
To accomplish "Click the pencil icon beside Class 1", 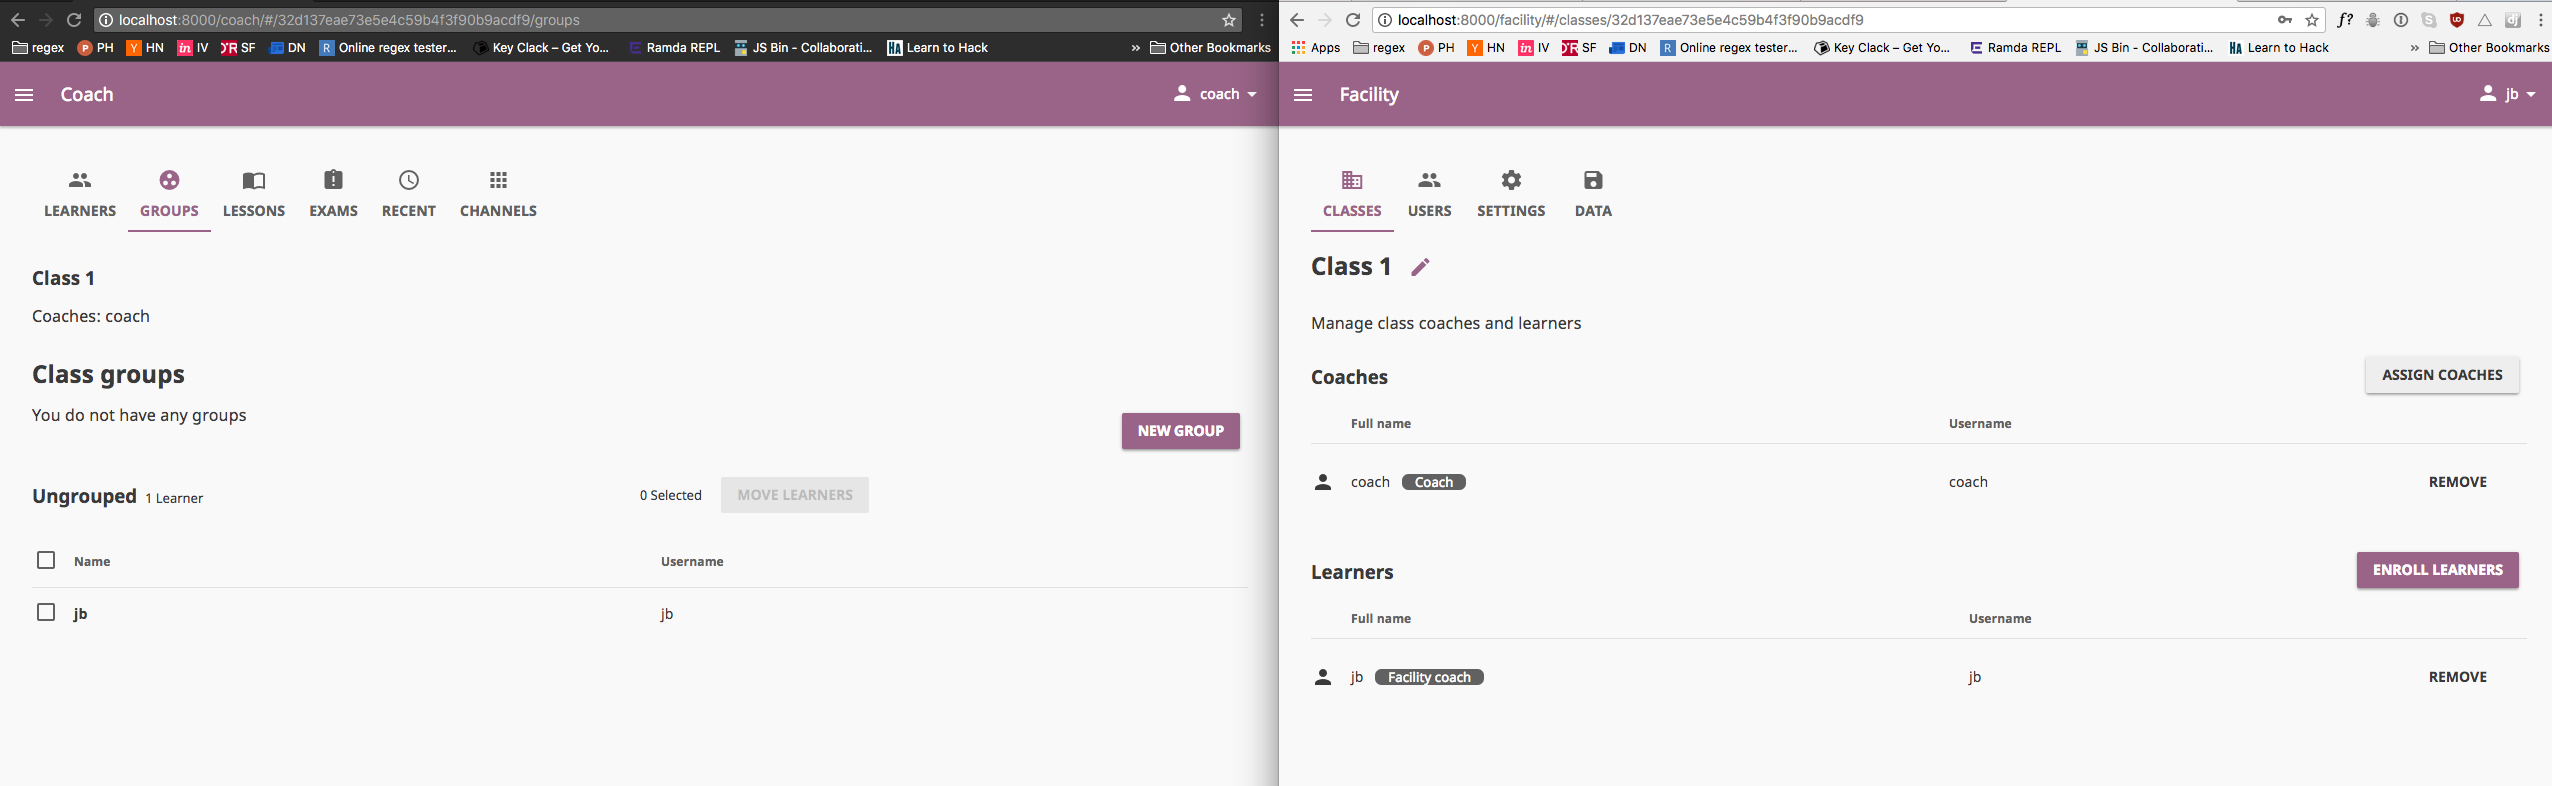I will (1420, 267).
